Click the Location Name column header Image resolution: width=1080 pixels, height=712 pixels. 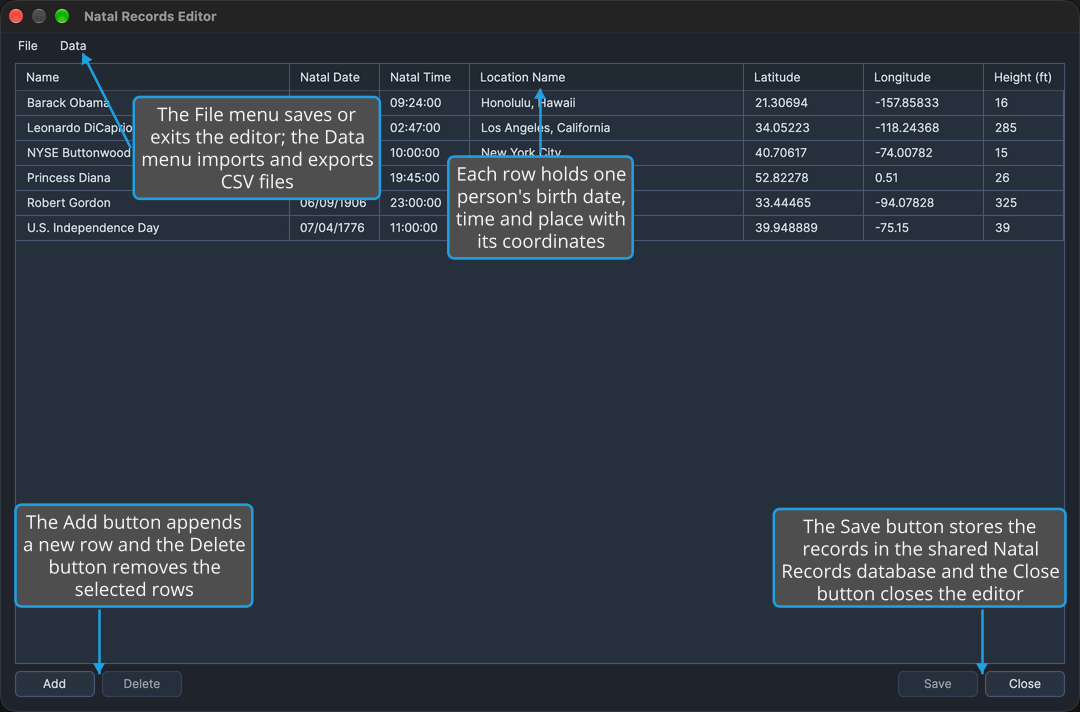point(606,77)
